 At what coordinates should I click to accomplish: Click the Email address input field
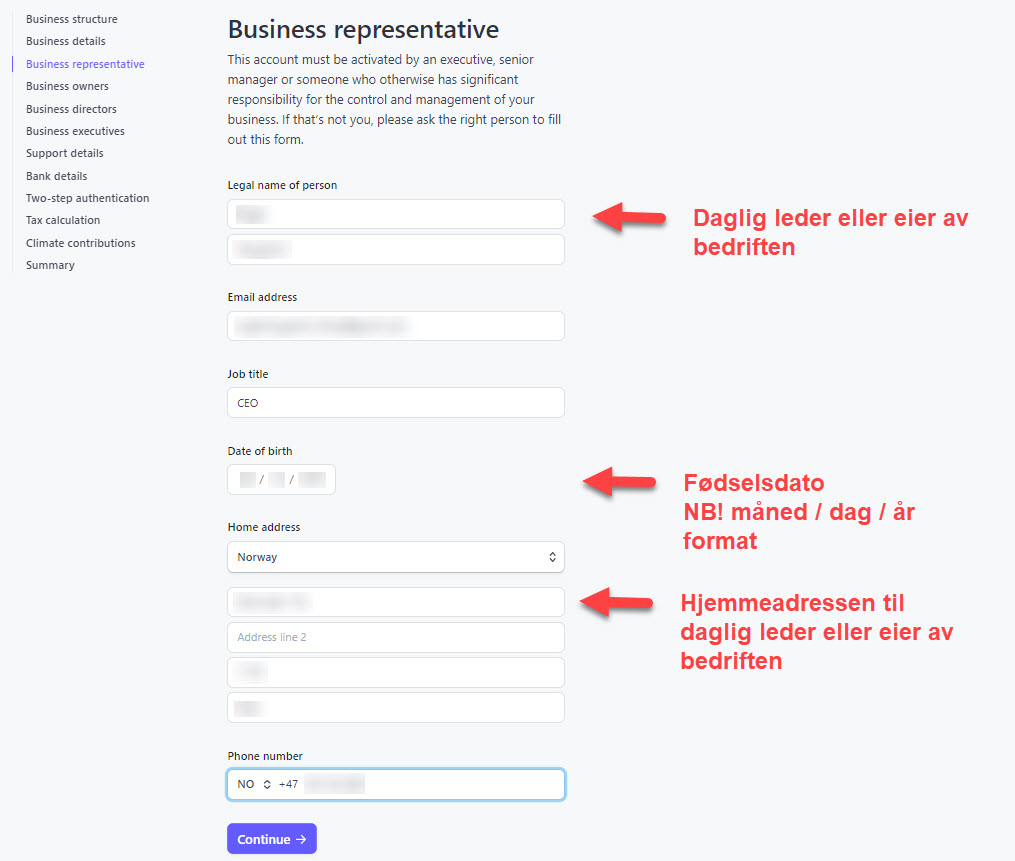[396, 326]
